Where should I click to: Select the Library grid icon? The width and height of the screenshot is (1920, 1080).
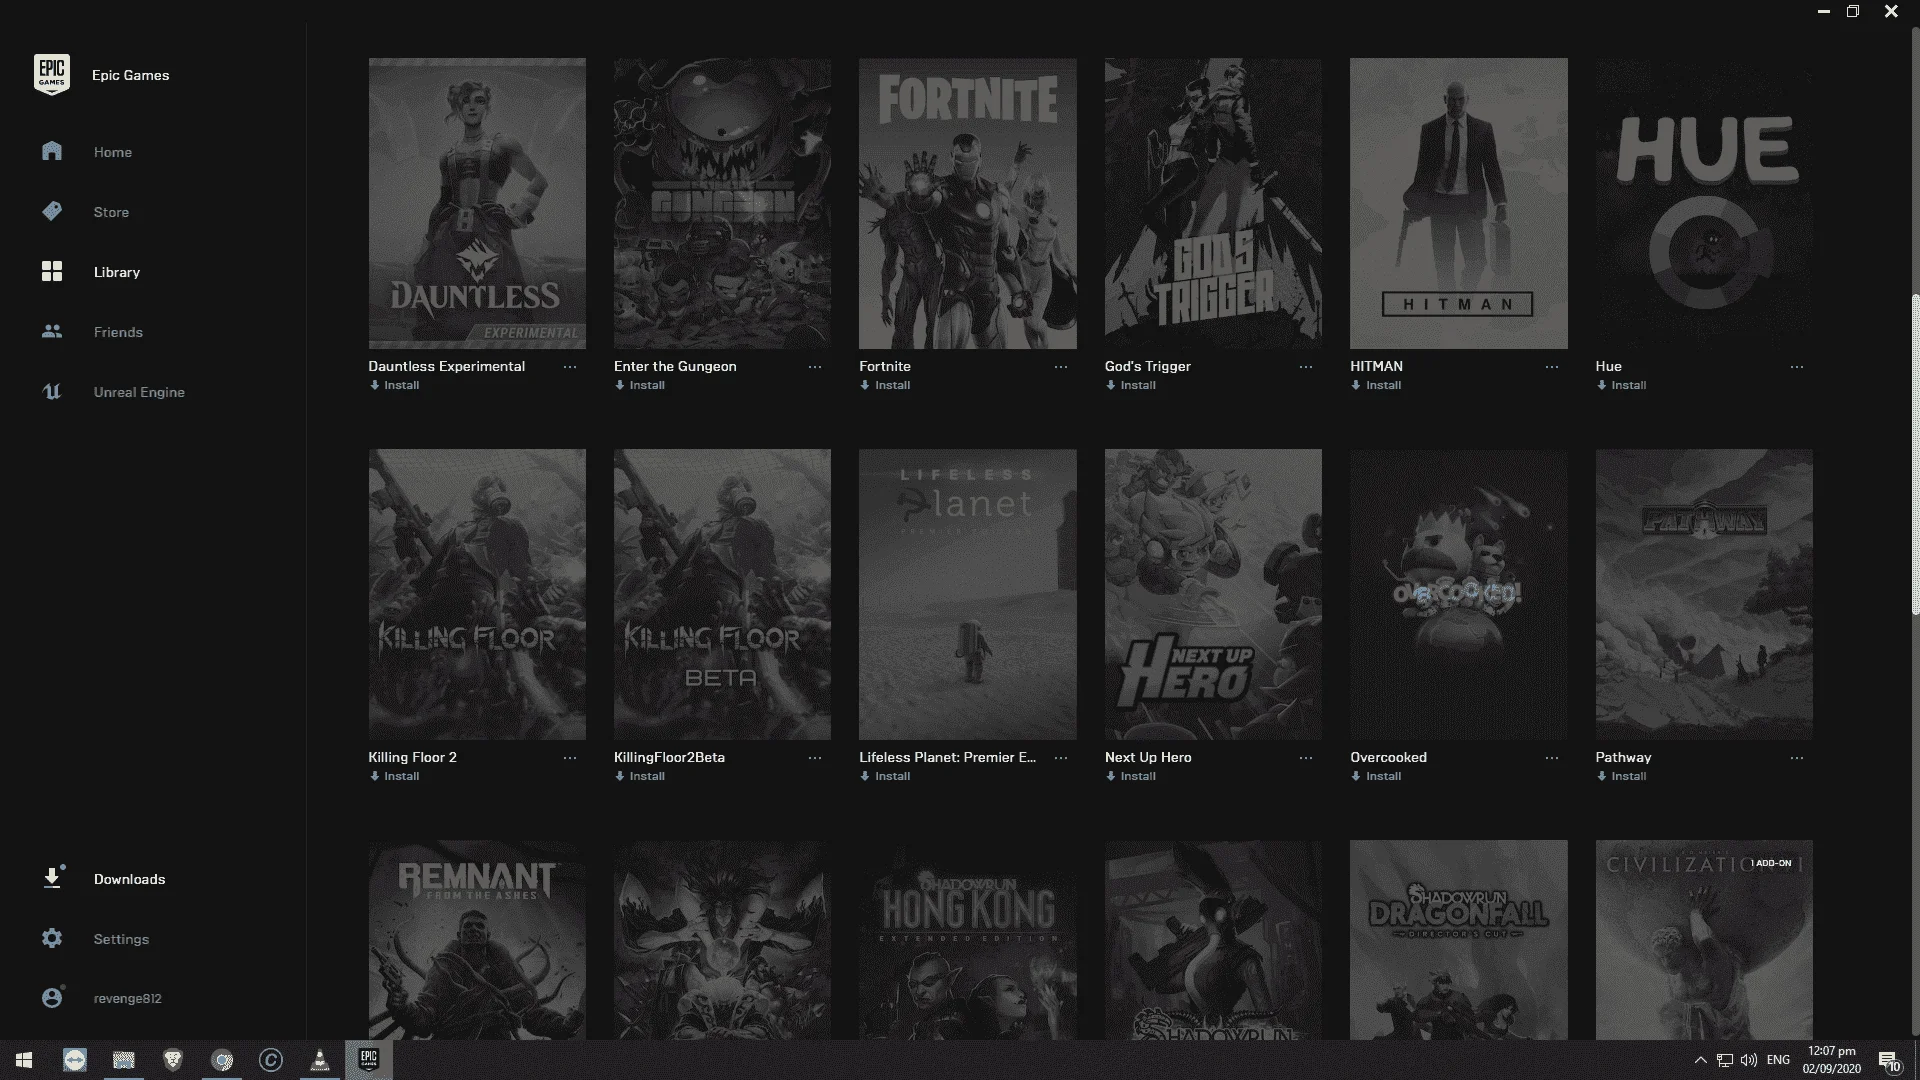click(x=52, y=271)
